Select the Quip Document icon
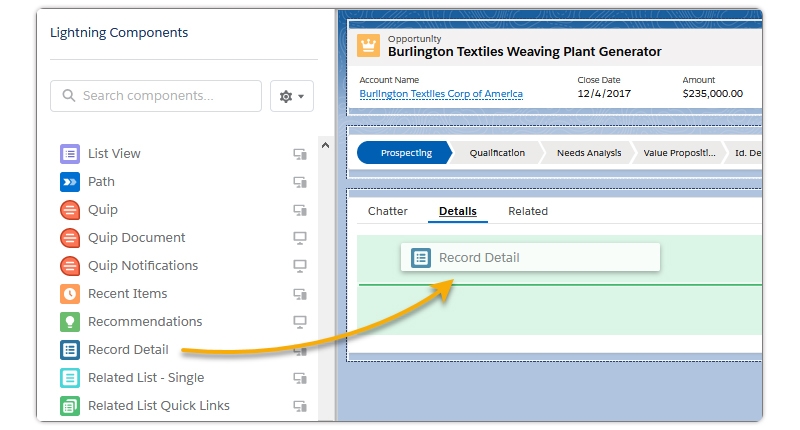This screenshot has width=800, height=430. click(69, 238)
